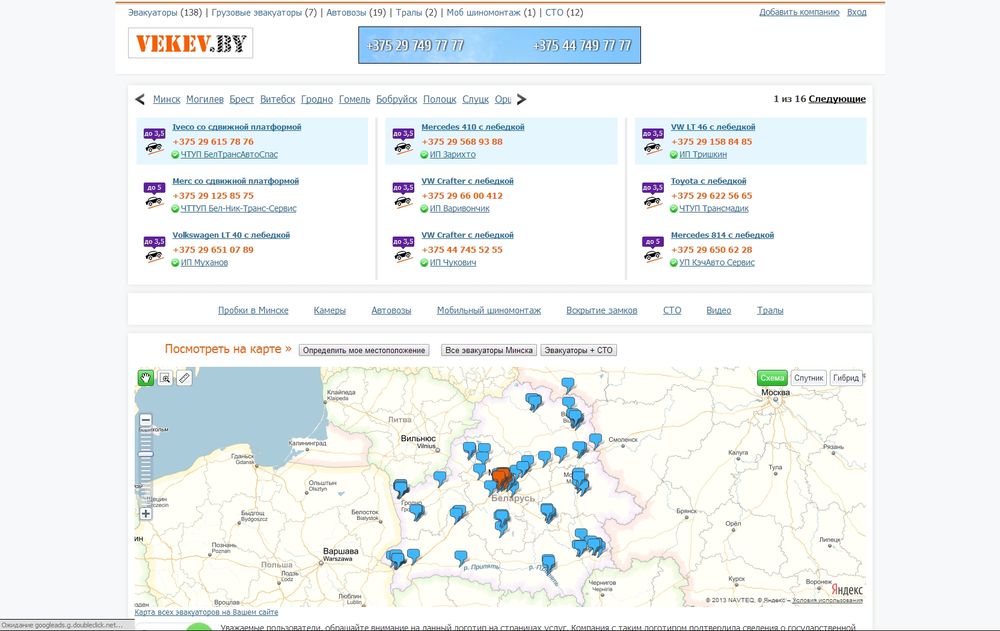Select the ruler distance tool on map
Viewport: 1000px width, 631px height.
[x=184, y=378]
